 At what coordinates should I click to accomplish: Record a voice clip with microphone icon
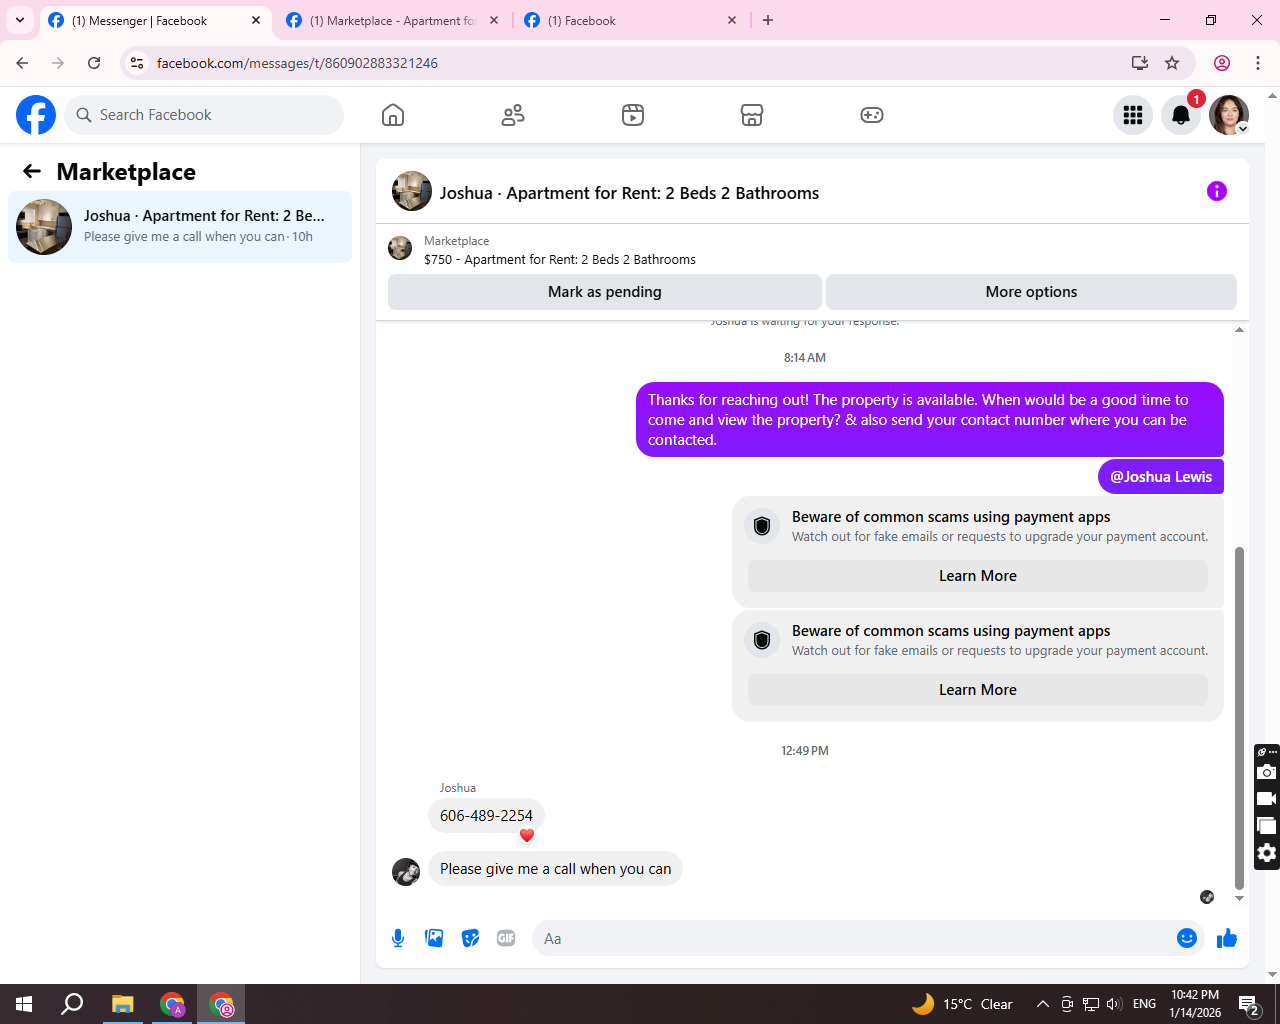398,938
